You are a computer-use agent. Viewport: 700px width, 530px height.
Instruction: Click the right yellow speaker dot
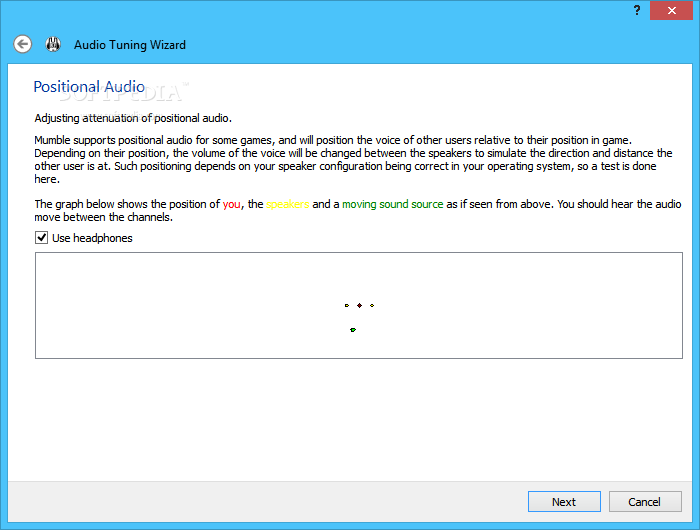point(372,305)
